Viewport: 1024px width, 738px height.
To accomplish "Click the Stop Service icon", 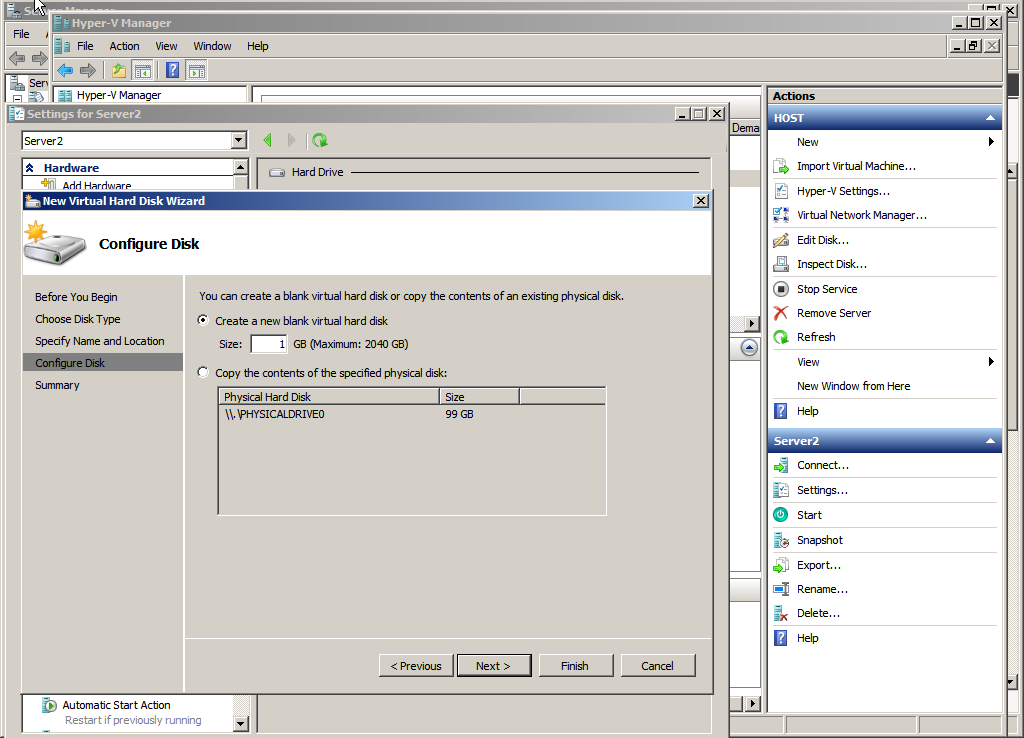I will point(781,289).
